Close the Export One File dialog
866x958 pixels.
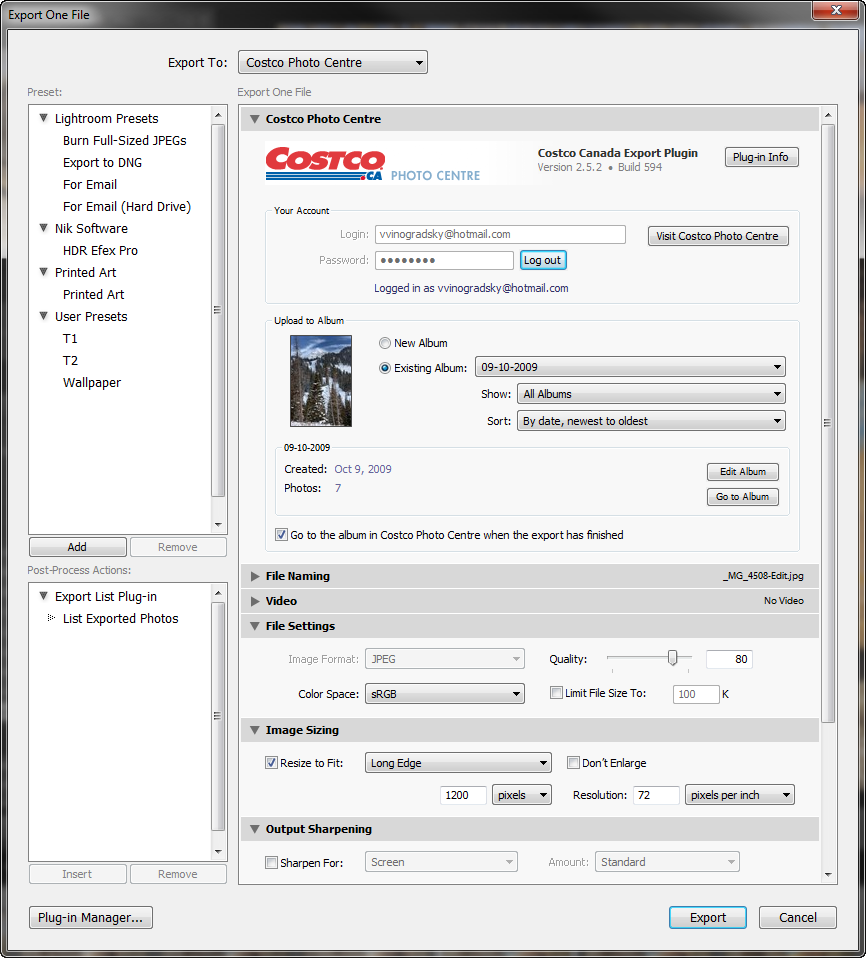pyautogui.click(x=836, y=10)
